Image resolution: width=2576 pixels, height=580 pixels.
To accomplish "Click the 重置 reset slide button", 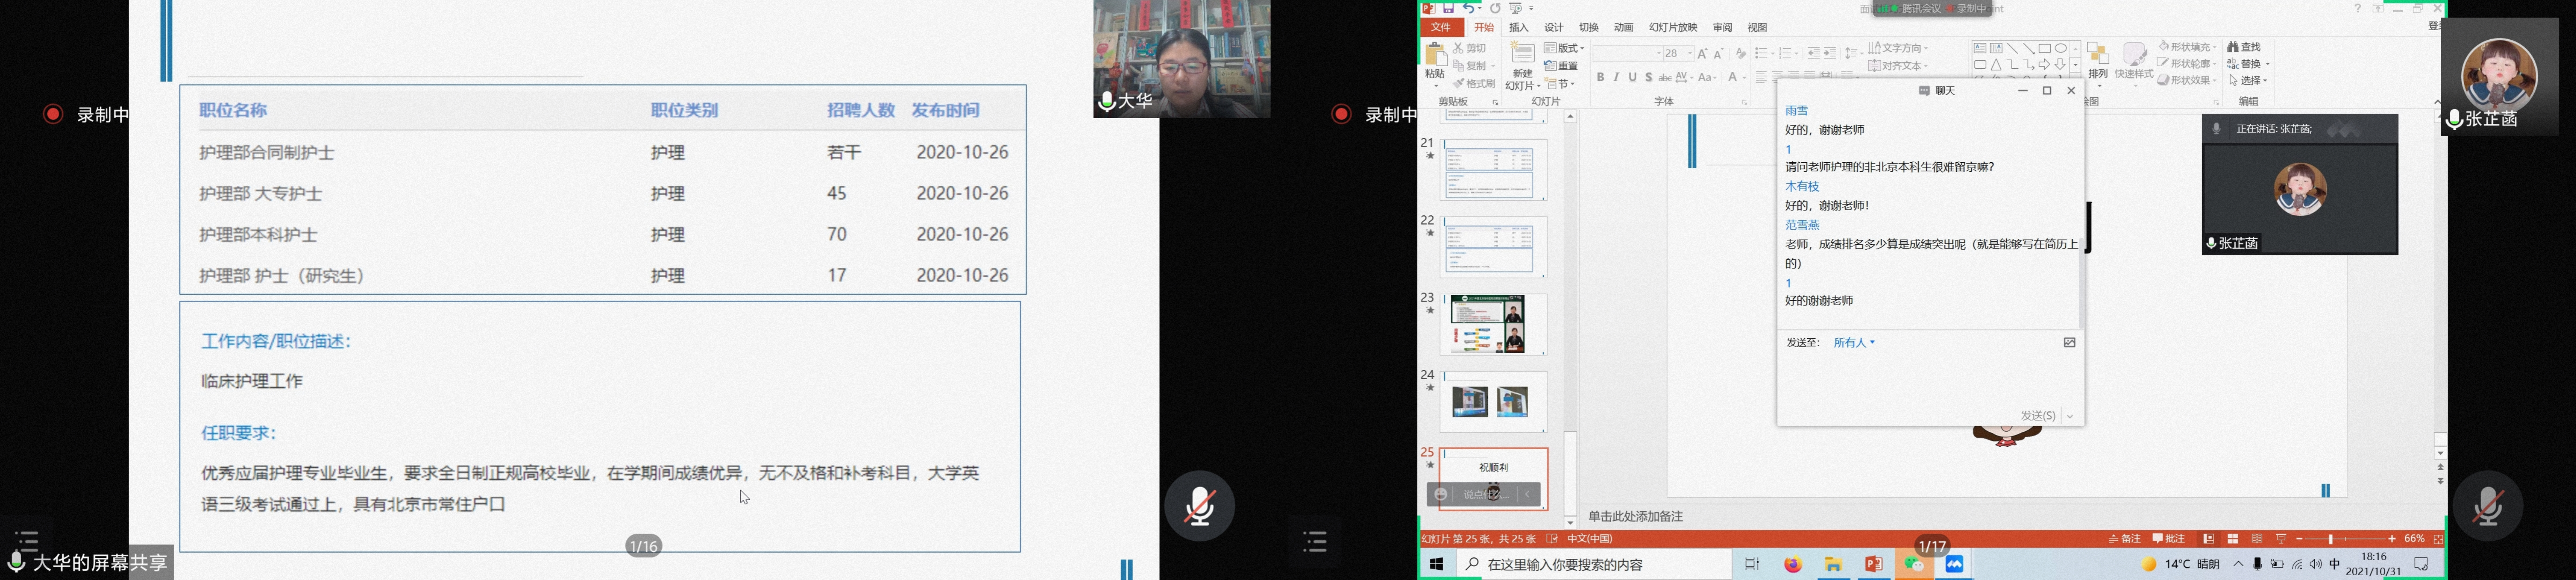I will pos(1562,66).
